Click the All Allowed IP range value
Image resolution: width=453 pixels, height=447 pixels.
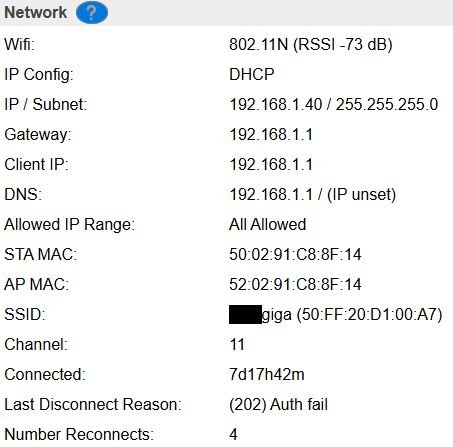point(267,224)
